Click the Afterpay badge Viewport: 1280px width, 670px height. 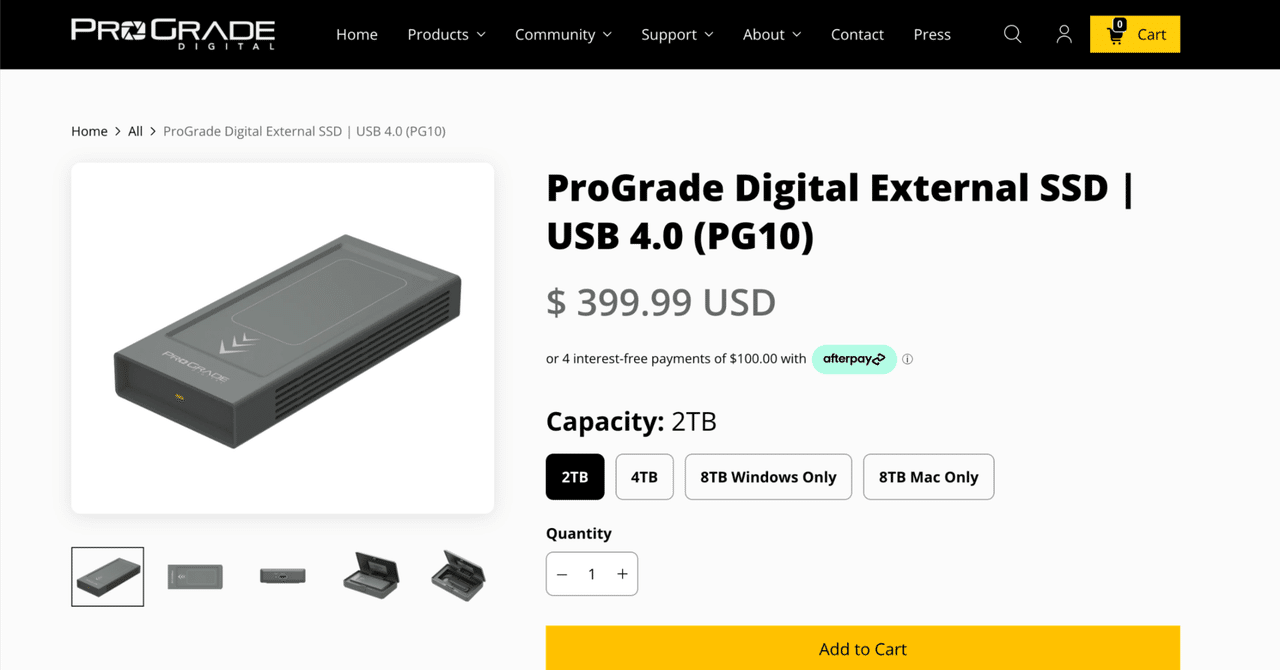point(854,359)
